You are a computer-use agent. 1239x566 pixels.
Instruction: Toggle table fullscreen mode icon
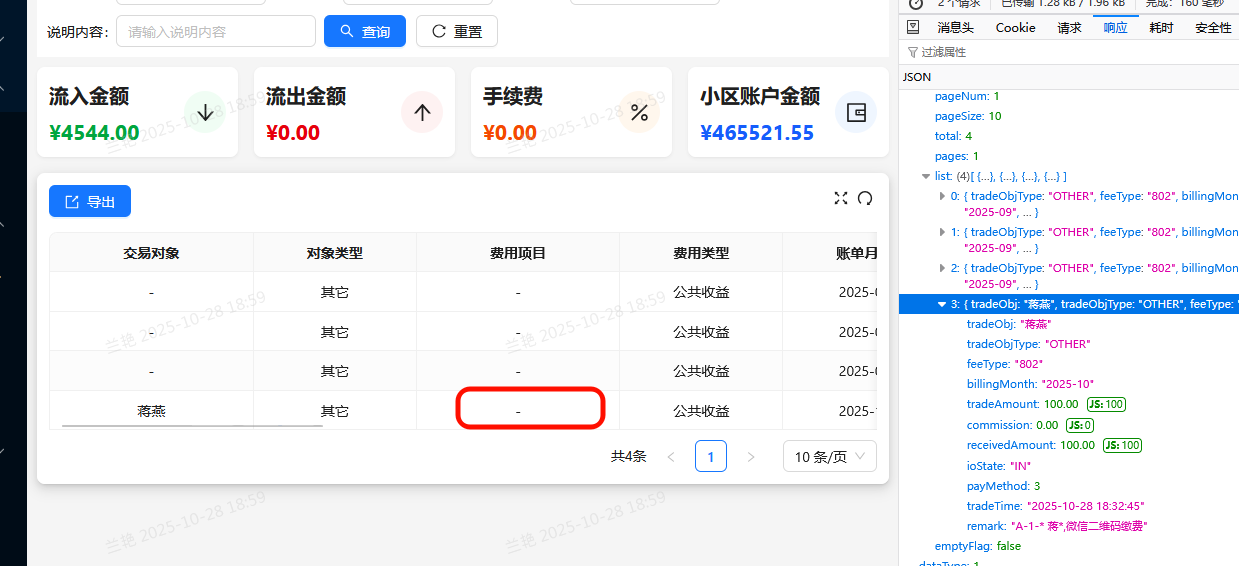click(x=841, y=198)
